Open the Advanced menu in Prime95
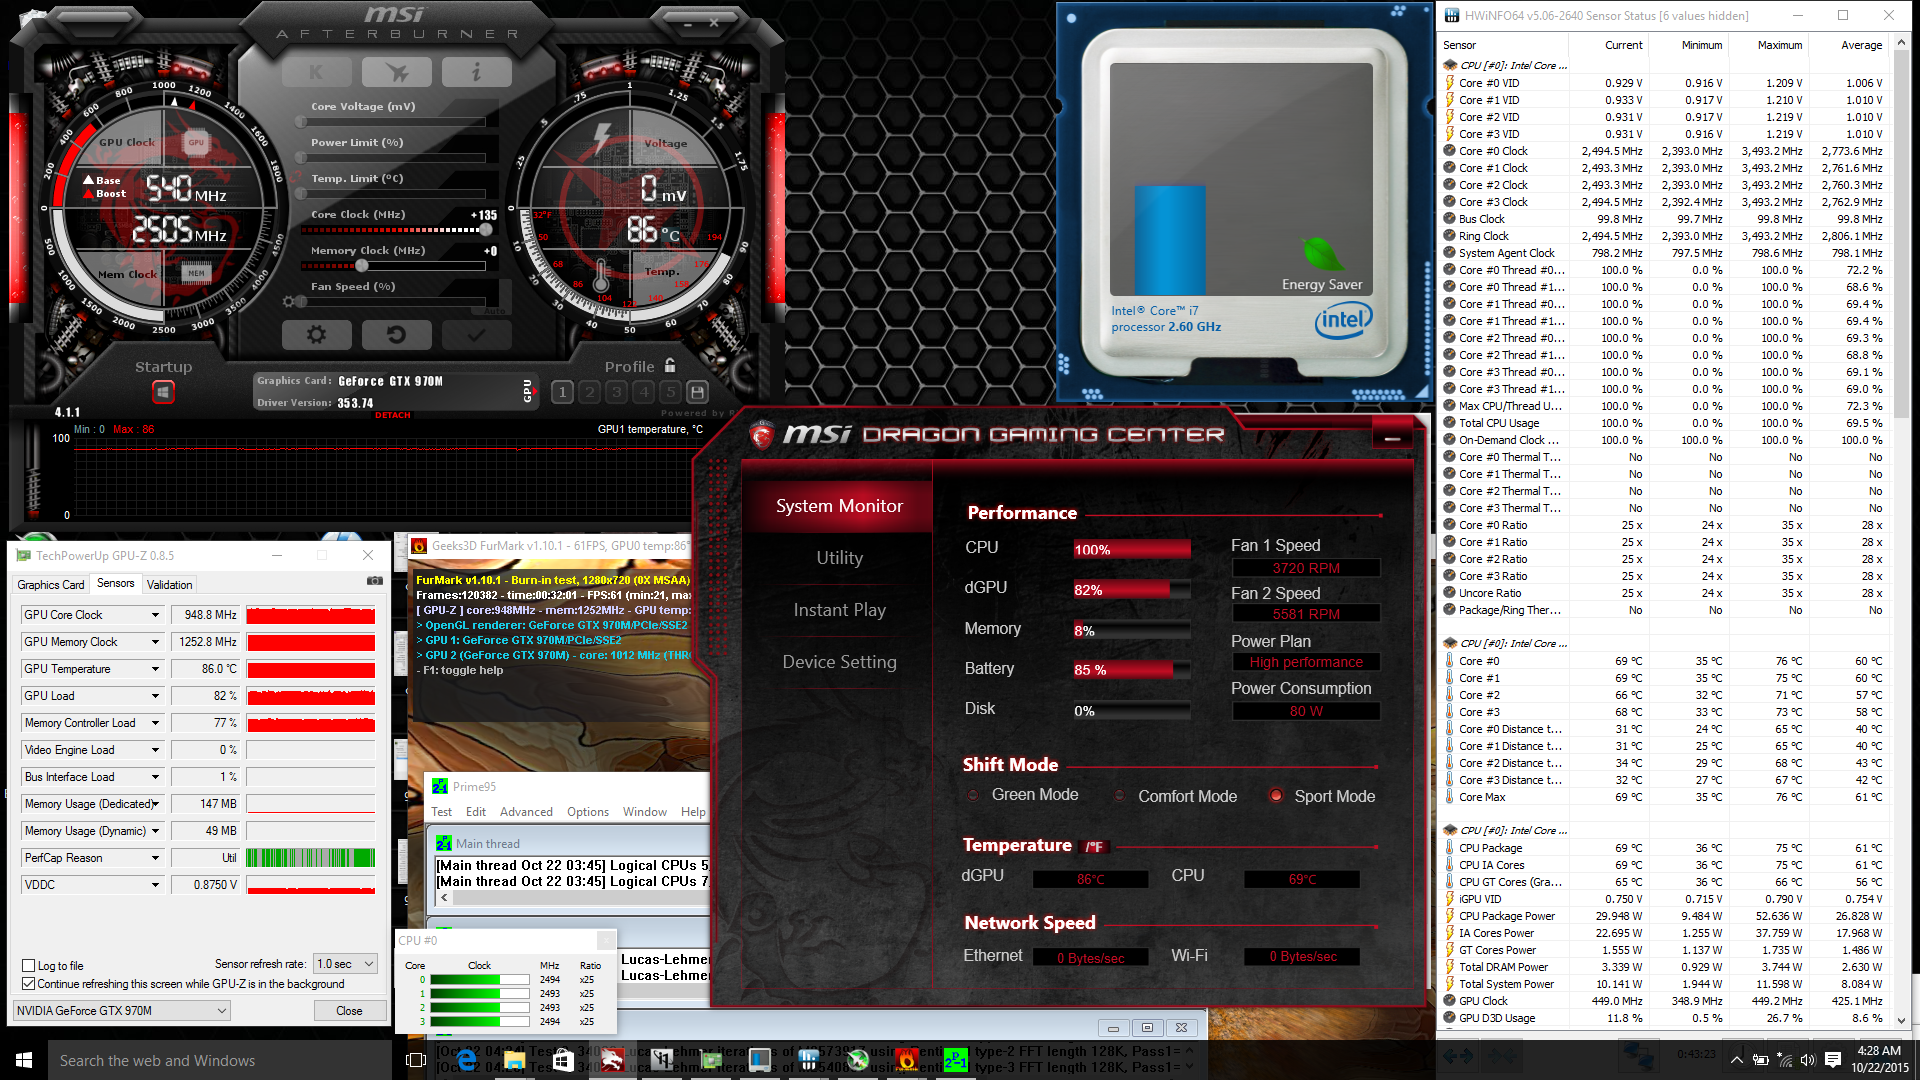This screenshot has height=1080, width=1920. pyautogui.click(x=526, y=812)
